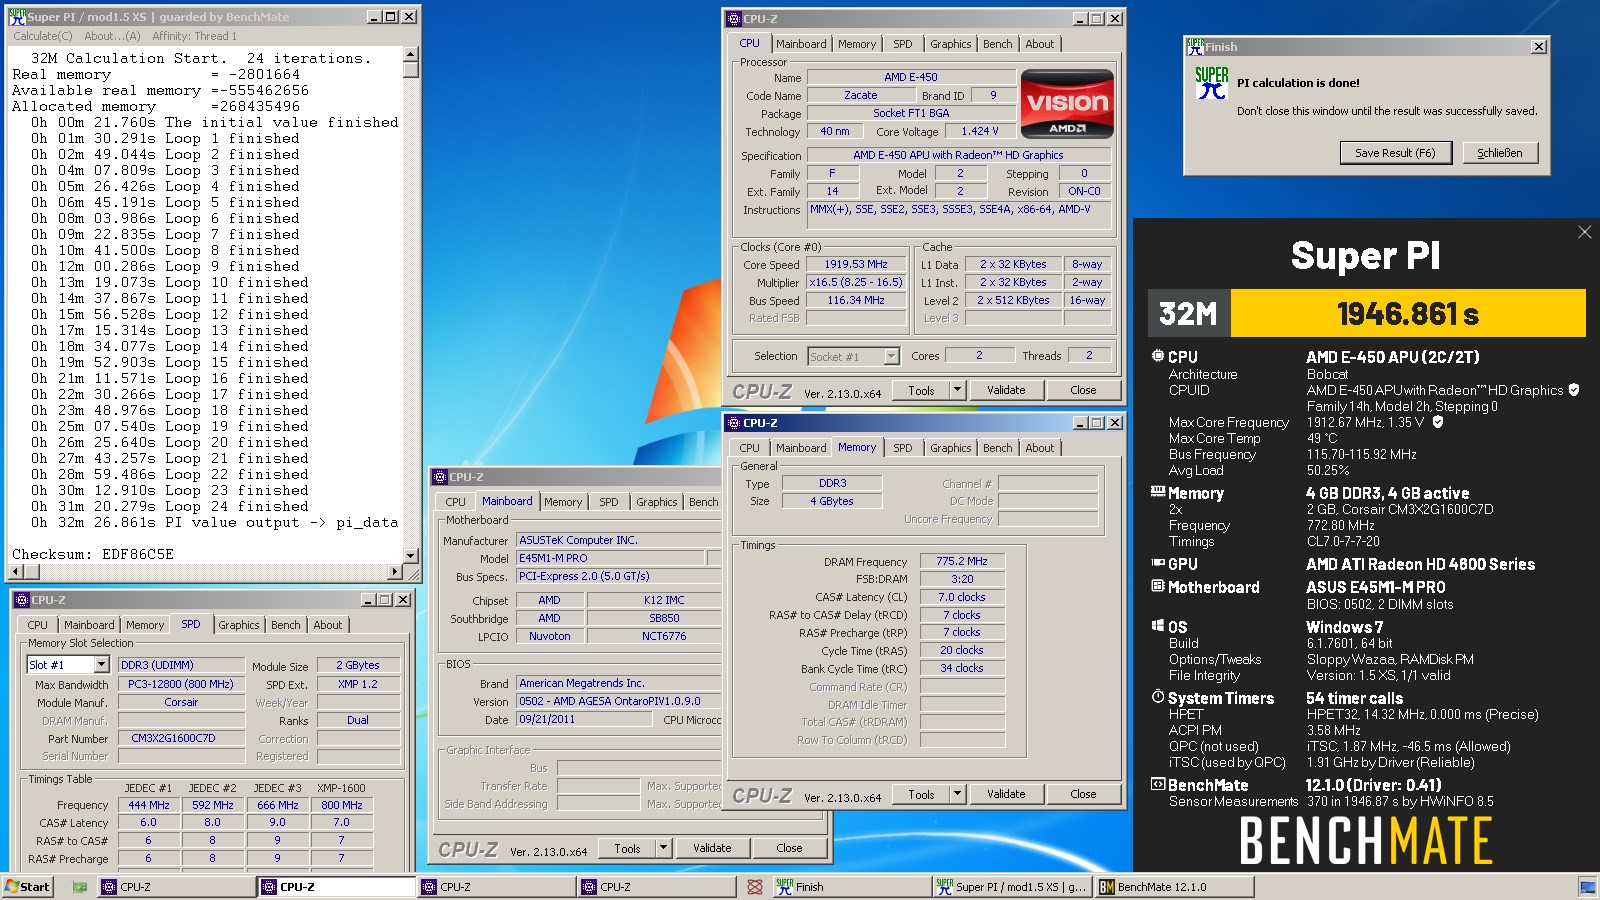This screenshot has width=1600, height=900.
Task: Open the Start menu
Action: click(x=27, y=886)
